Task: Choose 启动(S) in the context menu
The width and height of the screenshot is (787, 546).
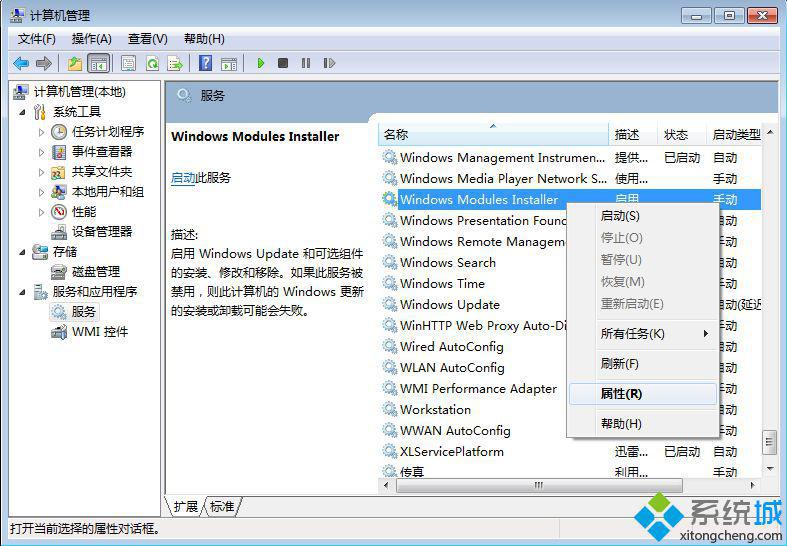Action: click(642, 216)
